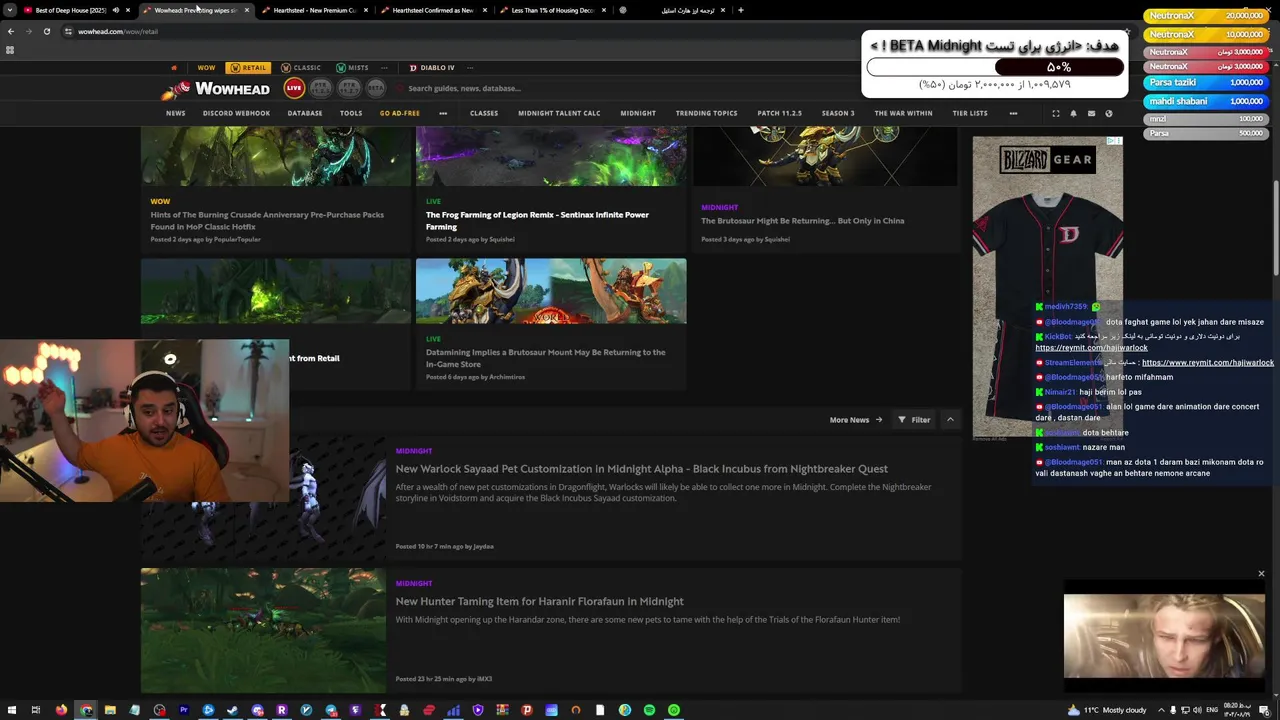1280x720 pixels.
Task: Open the Frog Farming of Legion Remix article
Action: coord(537,220)
